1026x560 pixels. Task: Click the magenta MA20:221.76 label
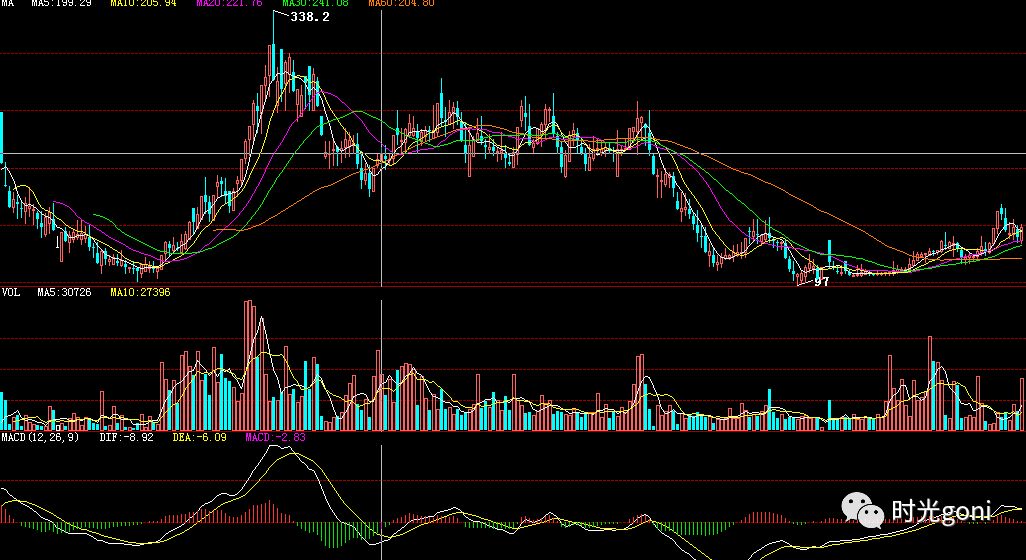(229, 4)
